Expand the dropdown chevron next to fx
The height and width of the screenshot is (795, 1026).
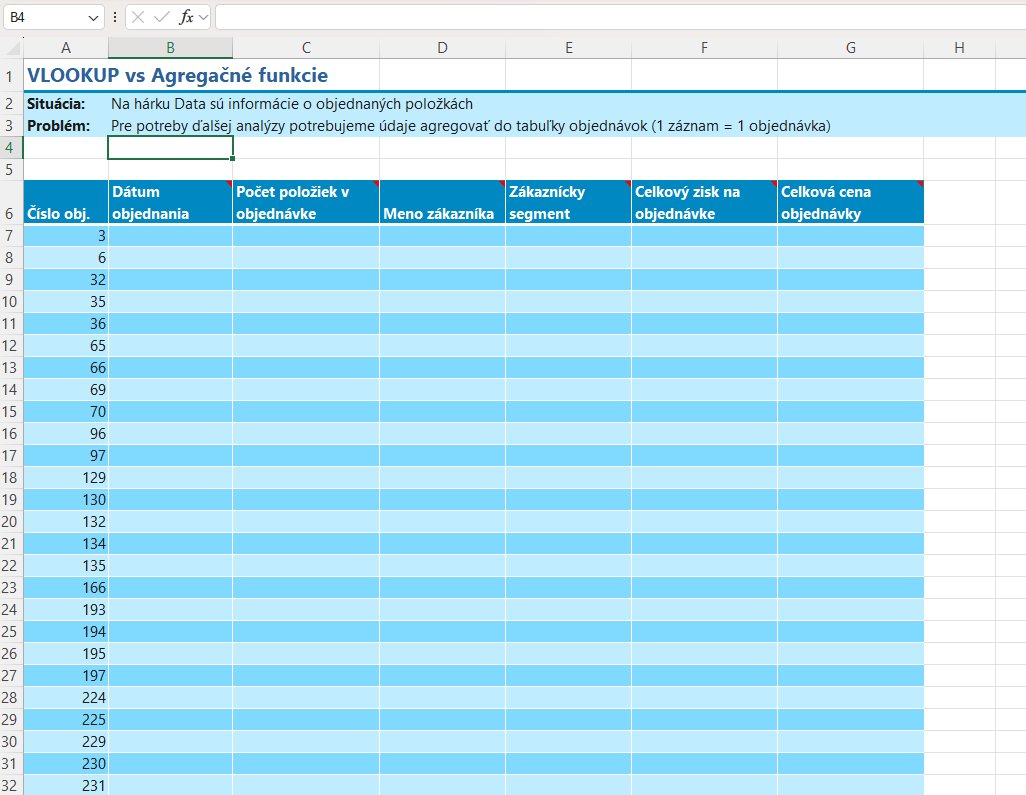203,17
